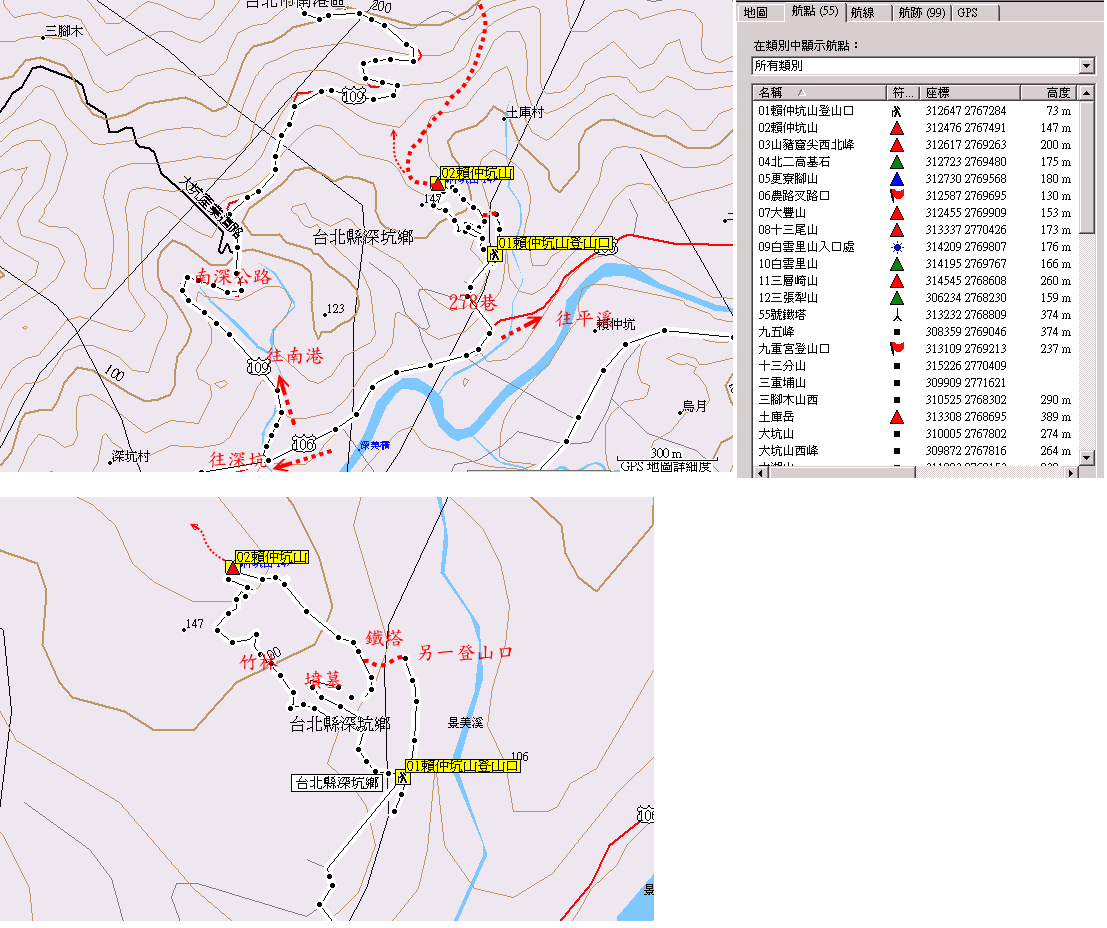Click the red triangle icon for 土庫岳
Viewport: 1107px width, 928px height.
click(x=897, y=416)
